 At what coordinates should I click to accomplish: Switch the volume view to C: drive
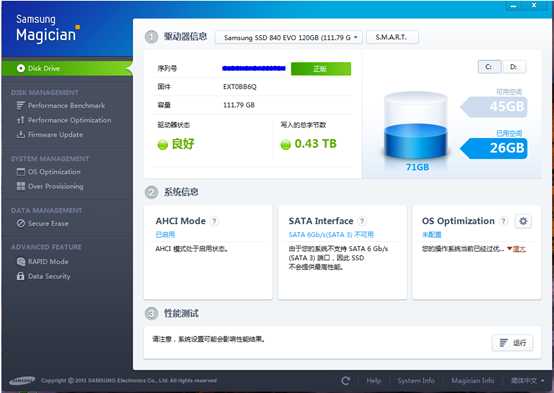click(x=489, y=67)
